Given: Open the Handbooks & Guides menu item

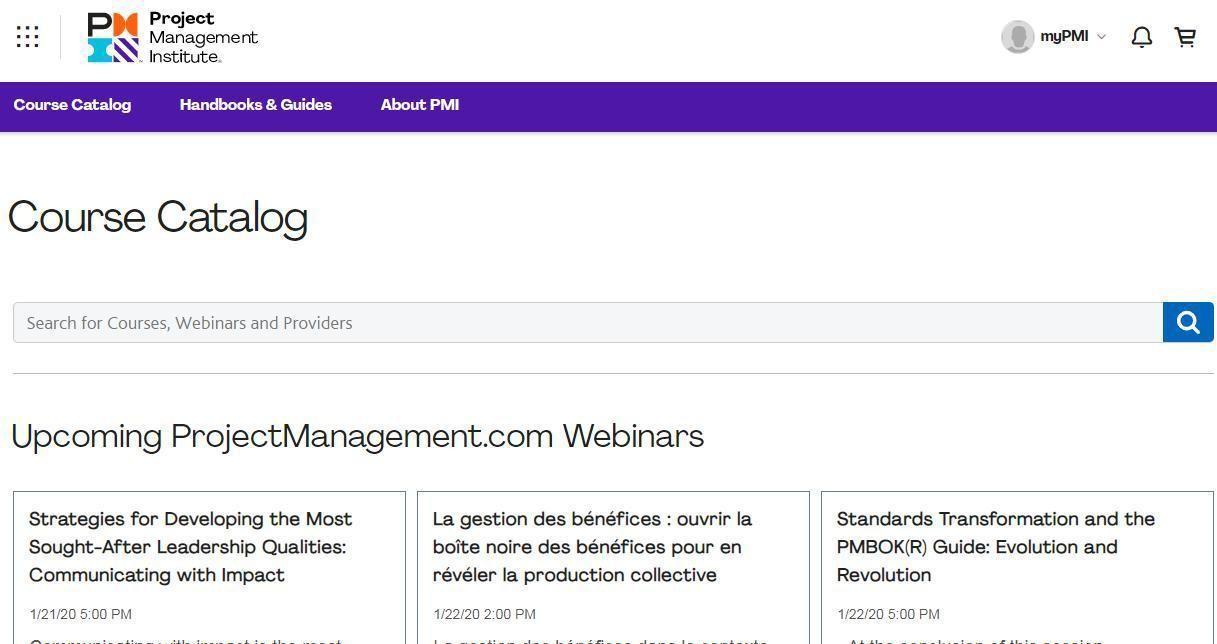Looking at the screenshot, I should 255,105.
